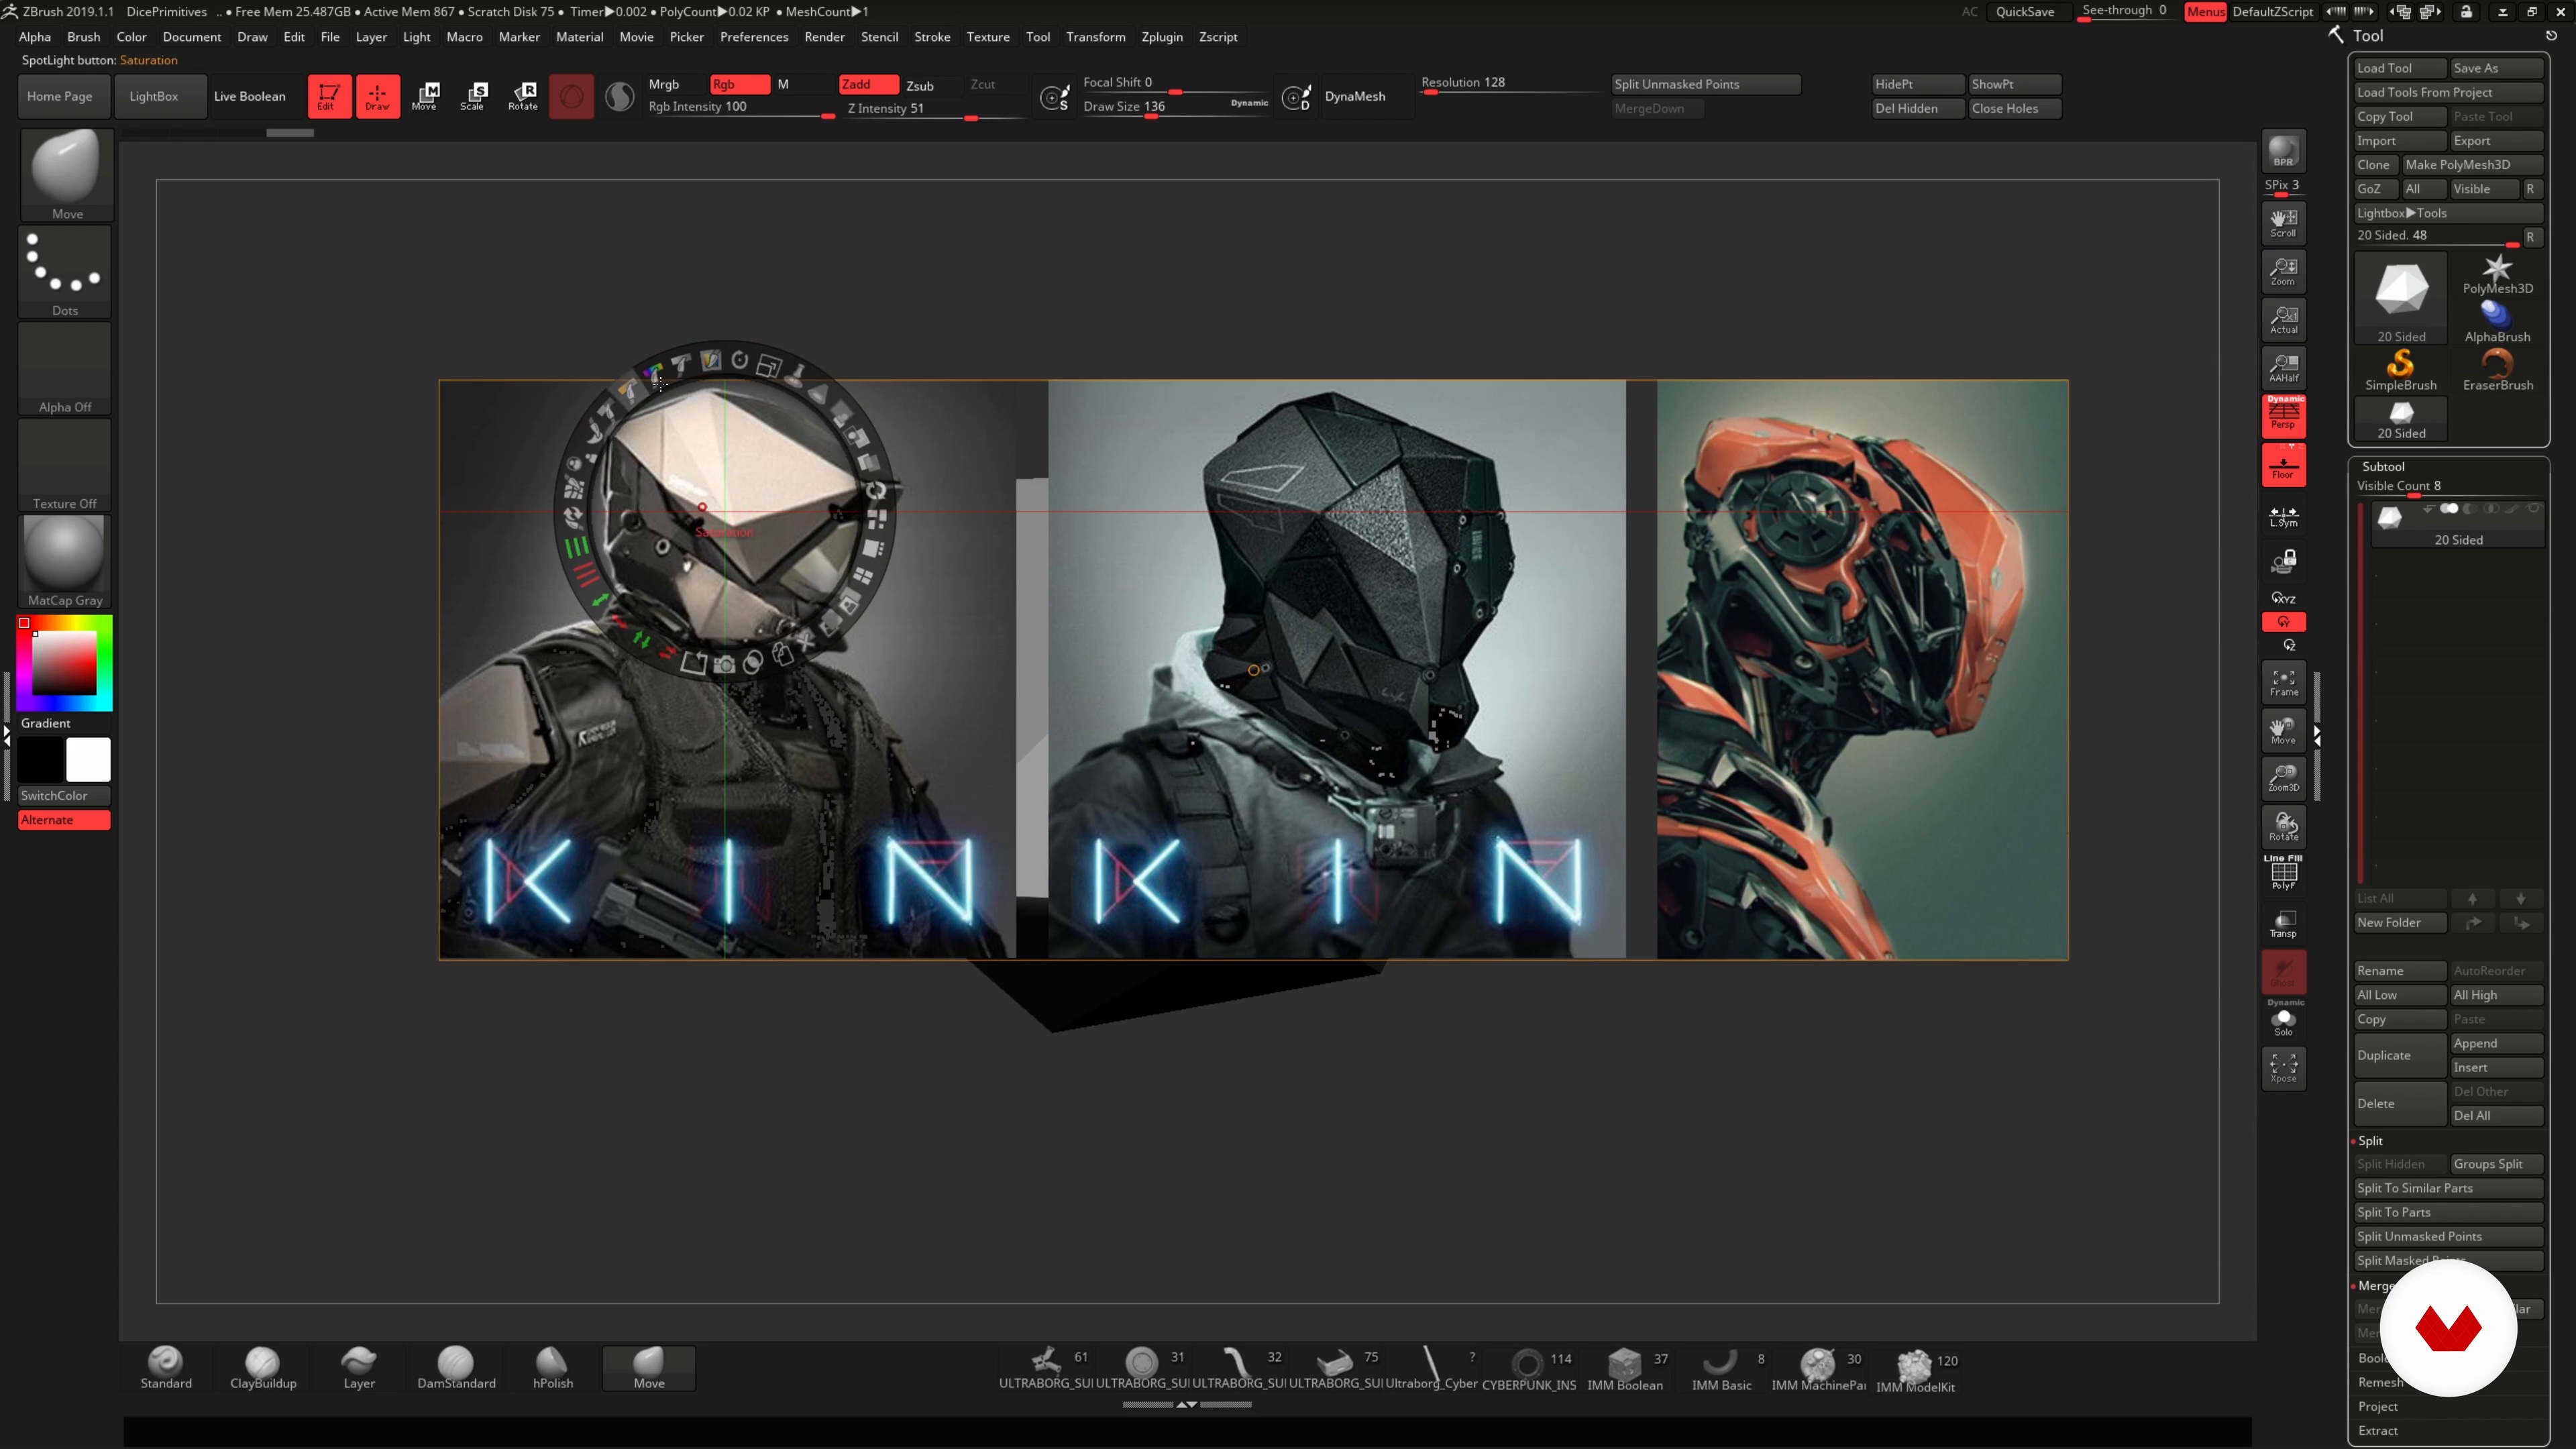The width and height of the screenshot is (2576, 1449).
Task: Click the AAHalf view icon
Action: (x=2283, y=368)
